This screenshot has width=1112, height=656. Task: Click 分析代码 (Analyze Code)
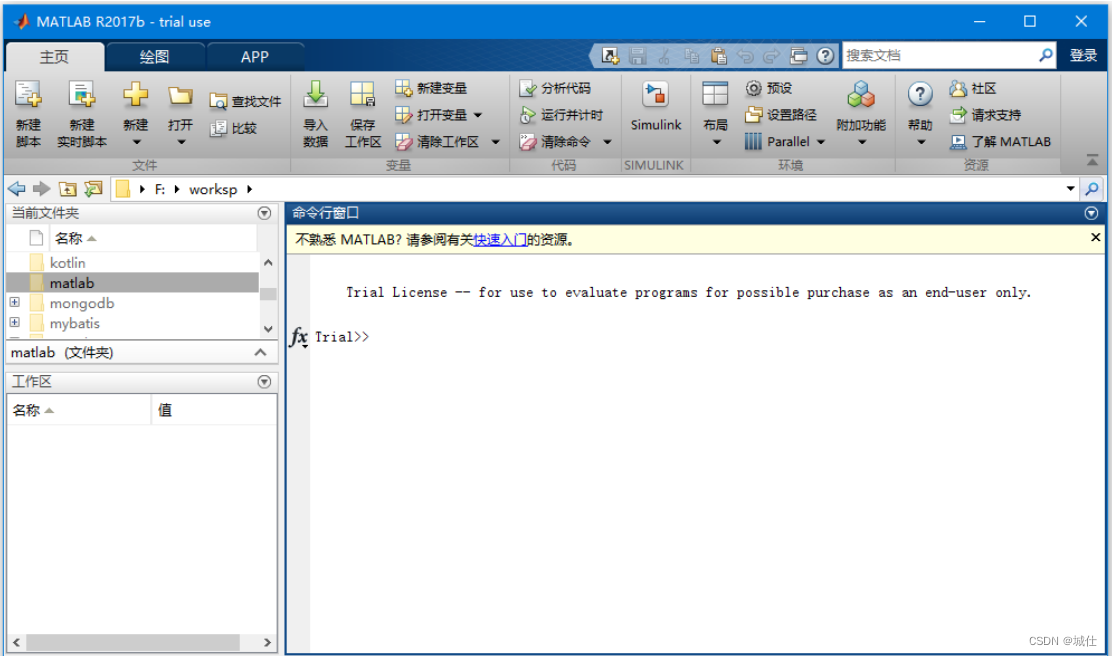(x=555, y=88)
